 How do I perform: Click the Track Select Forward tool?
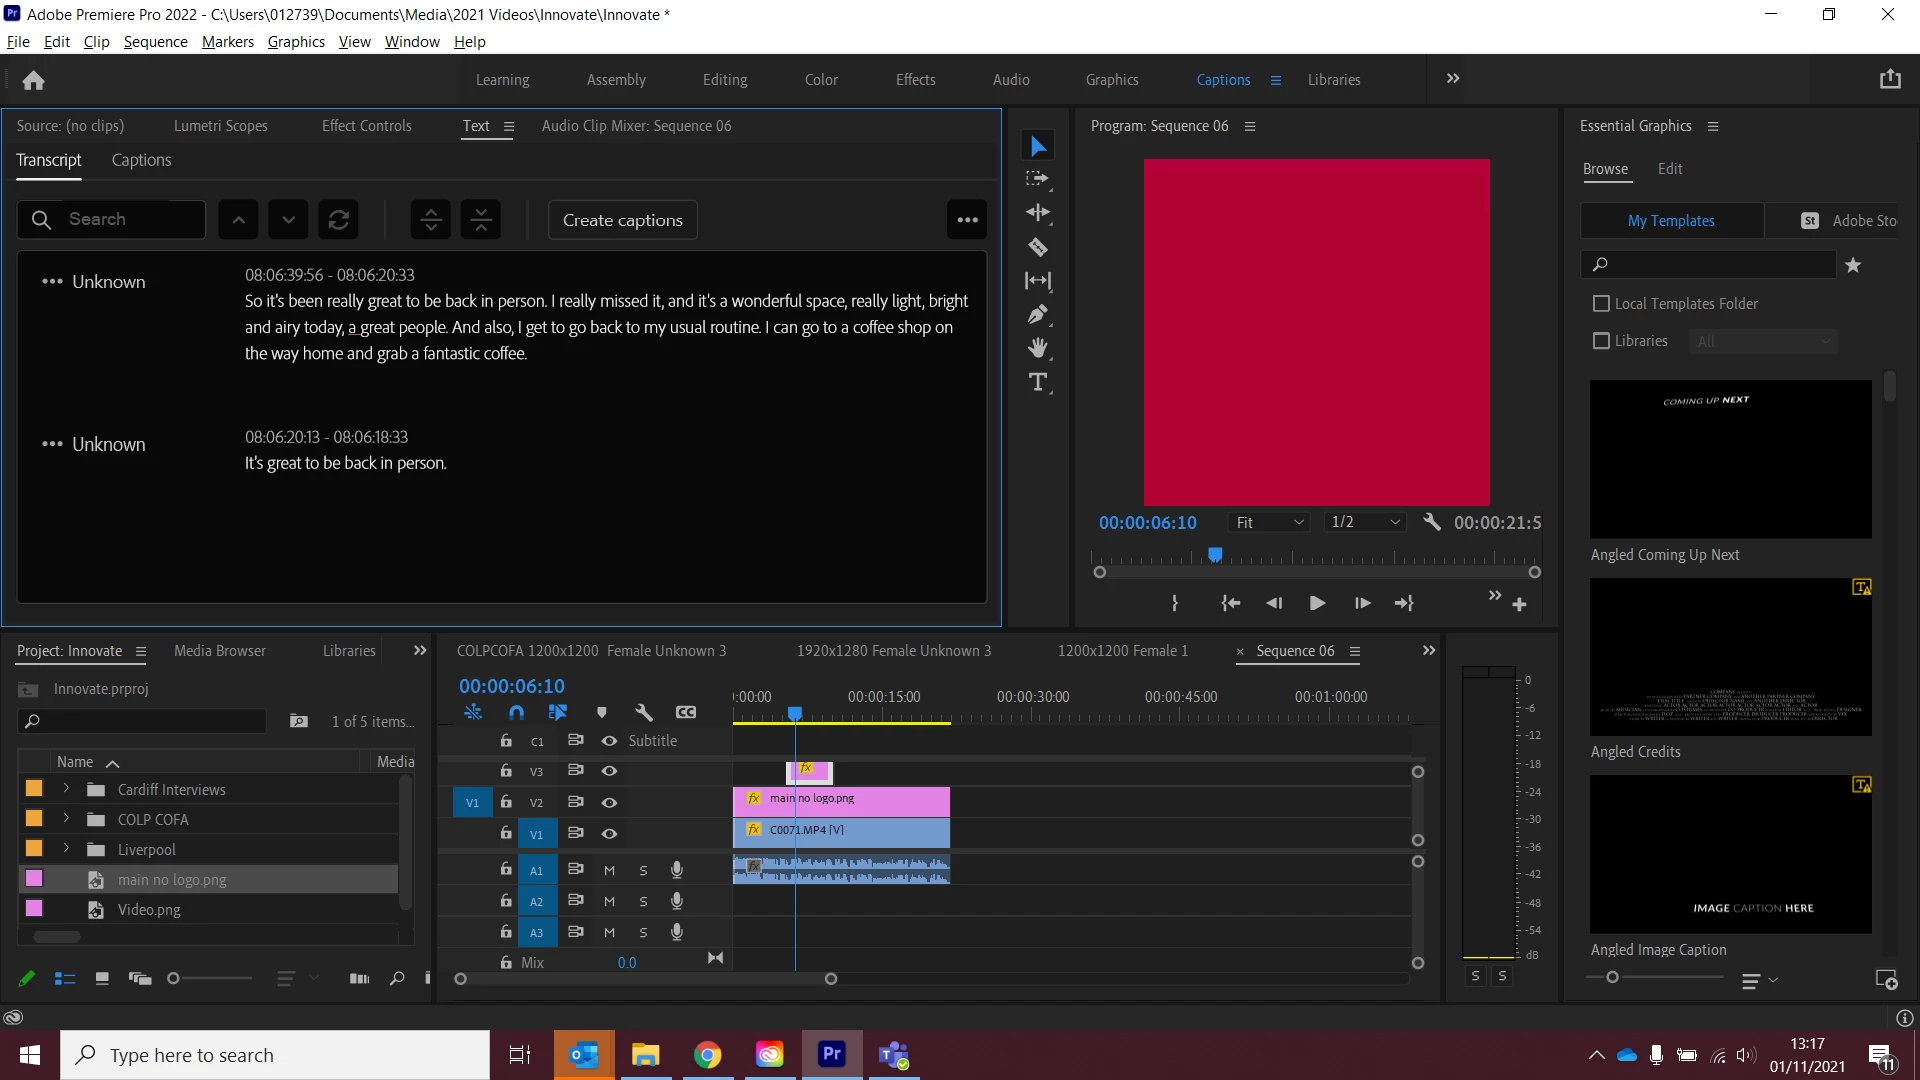(x=1038, y=179)
